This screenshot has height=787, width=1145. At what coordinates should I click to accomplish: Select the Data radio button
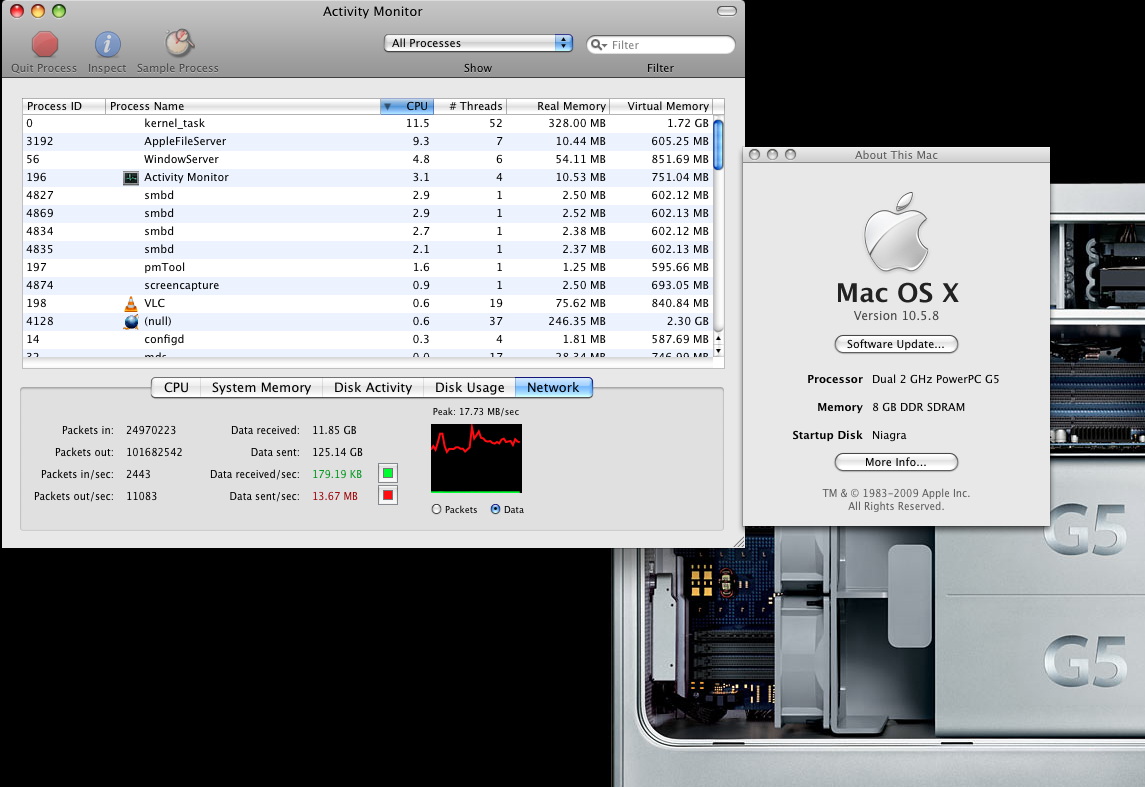click(x=496, y=510)
